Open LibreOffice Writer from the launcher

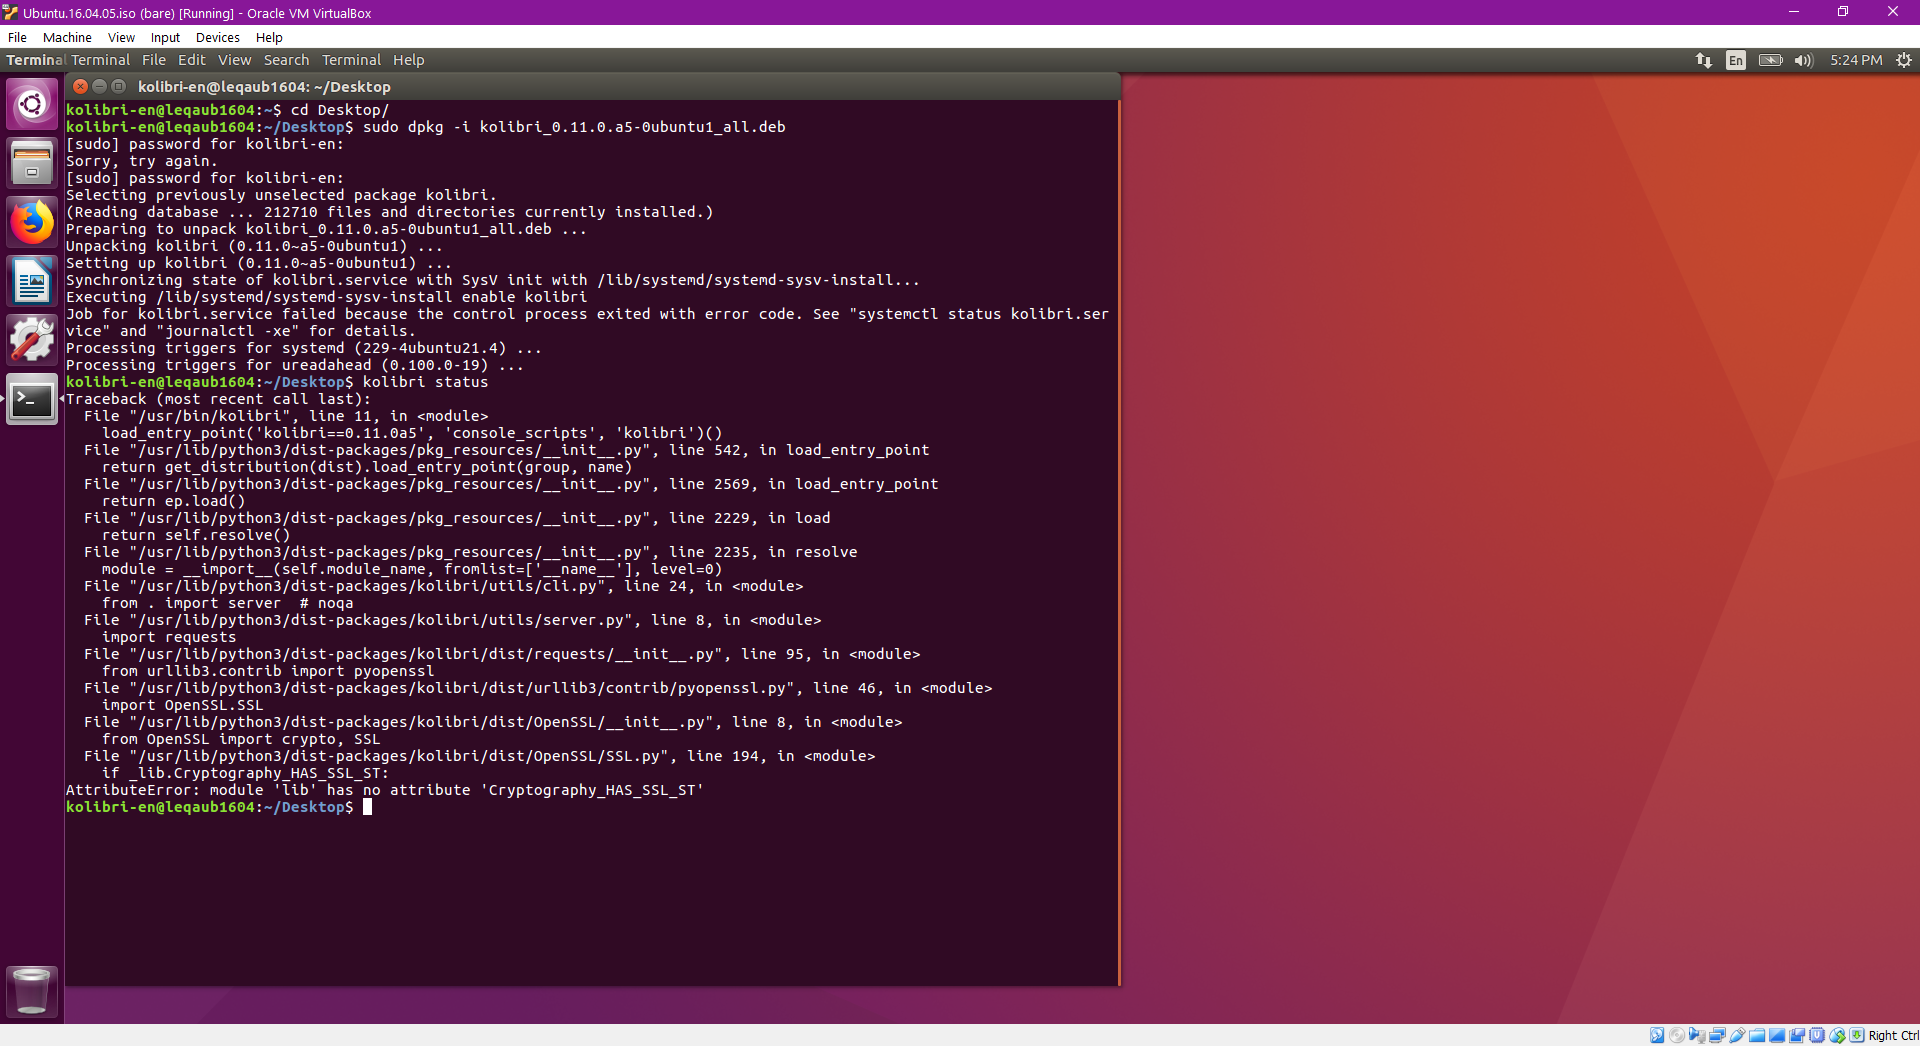point(32,281)
